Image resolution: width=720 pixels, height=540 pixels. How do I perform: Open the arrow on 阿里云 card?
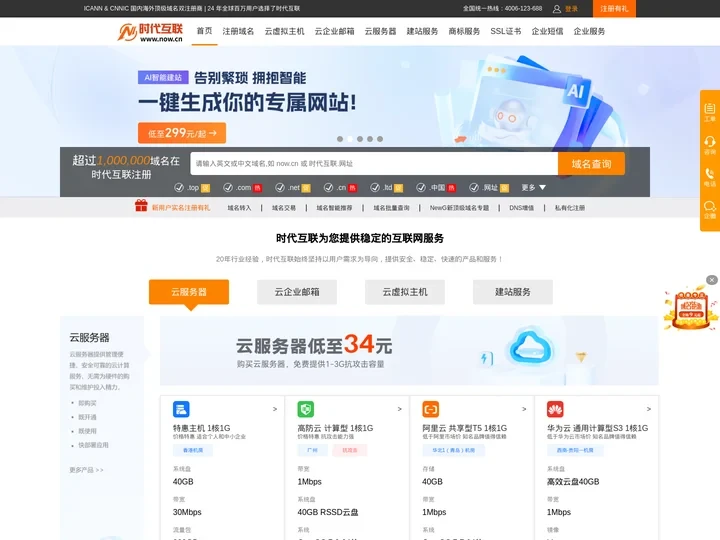(x=524, y=409)
